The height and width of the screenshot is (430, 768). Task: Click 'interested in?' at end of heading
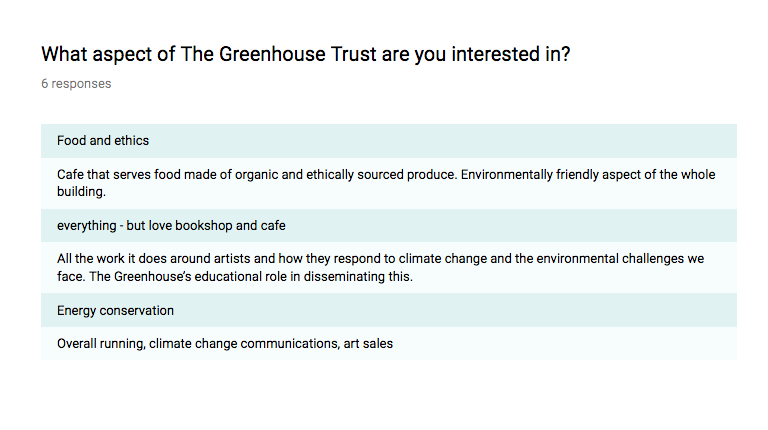511,54
